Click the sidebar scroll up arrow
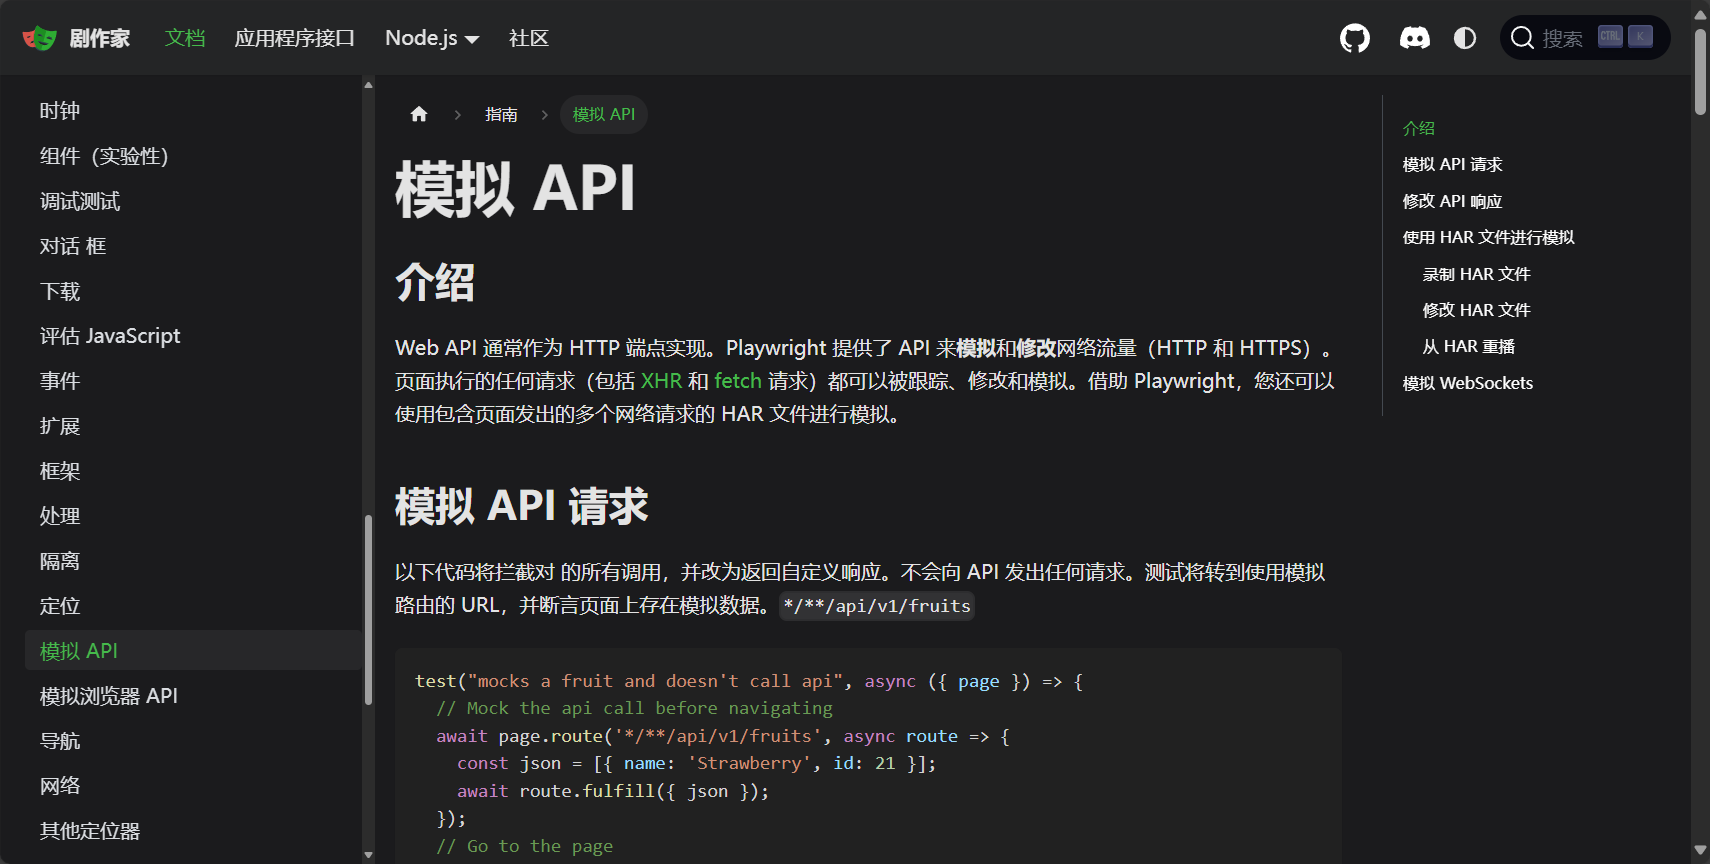This screenshot has width=1710, height=864. pos(368,85)
